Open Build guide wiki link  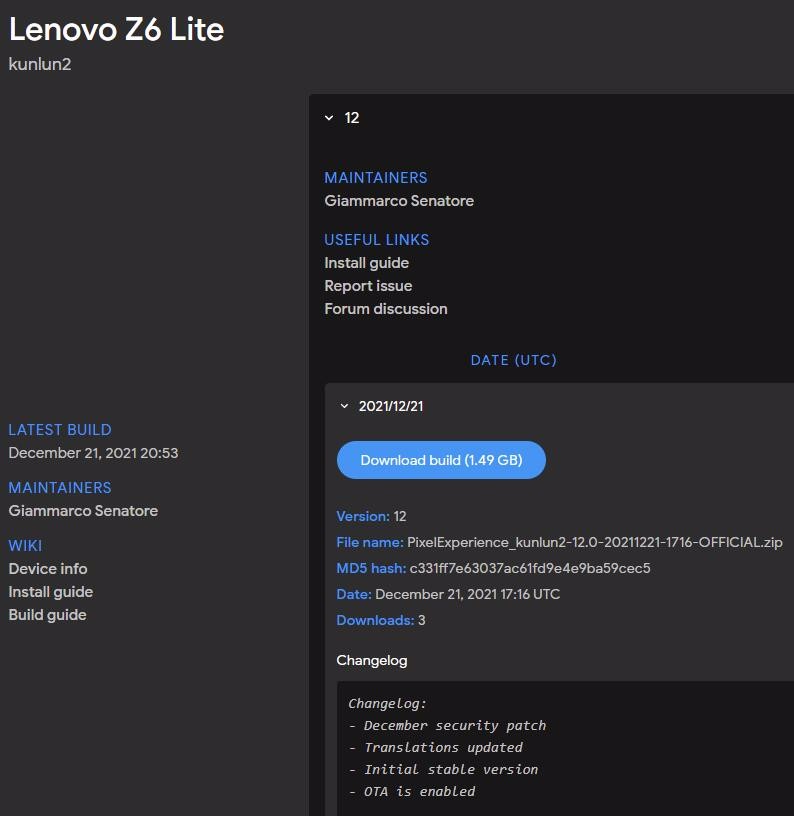[x=47, y=615]
